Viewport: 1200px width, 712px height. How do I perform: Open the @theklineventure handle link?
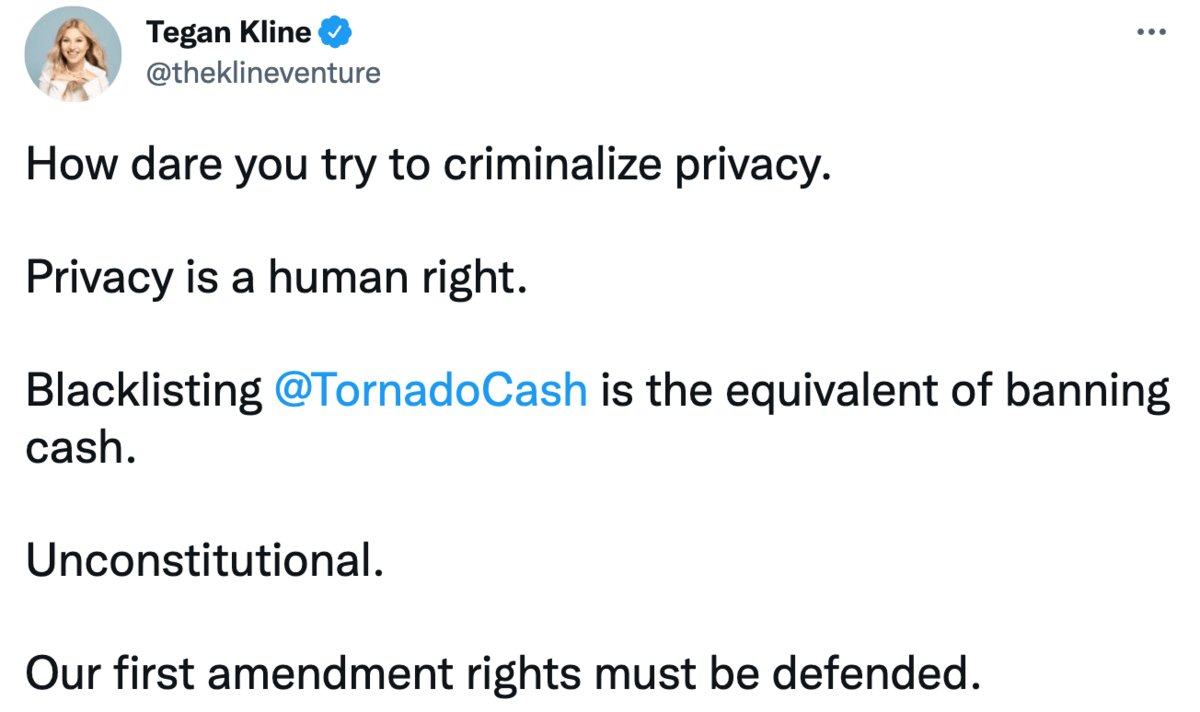(x=264, y=73)
